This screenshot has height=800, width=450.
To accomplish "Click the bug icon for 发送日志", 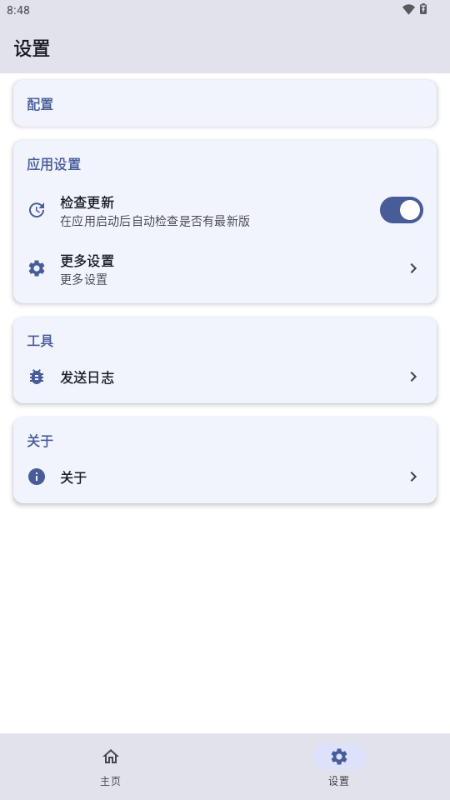I will pos(36,377).
